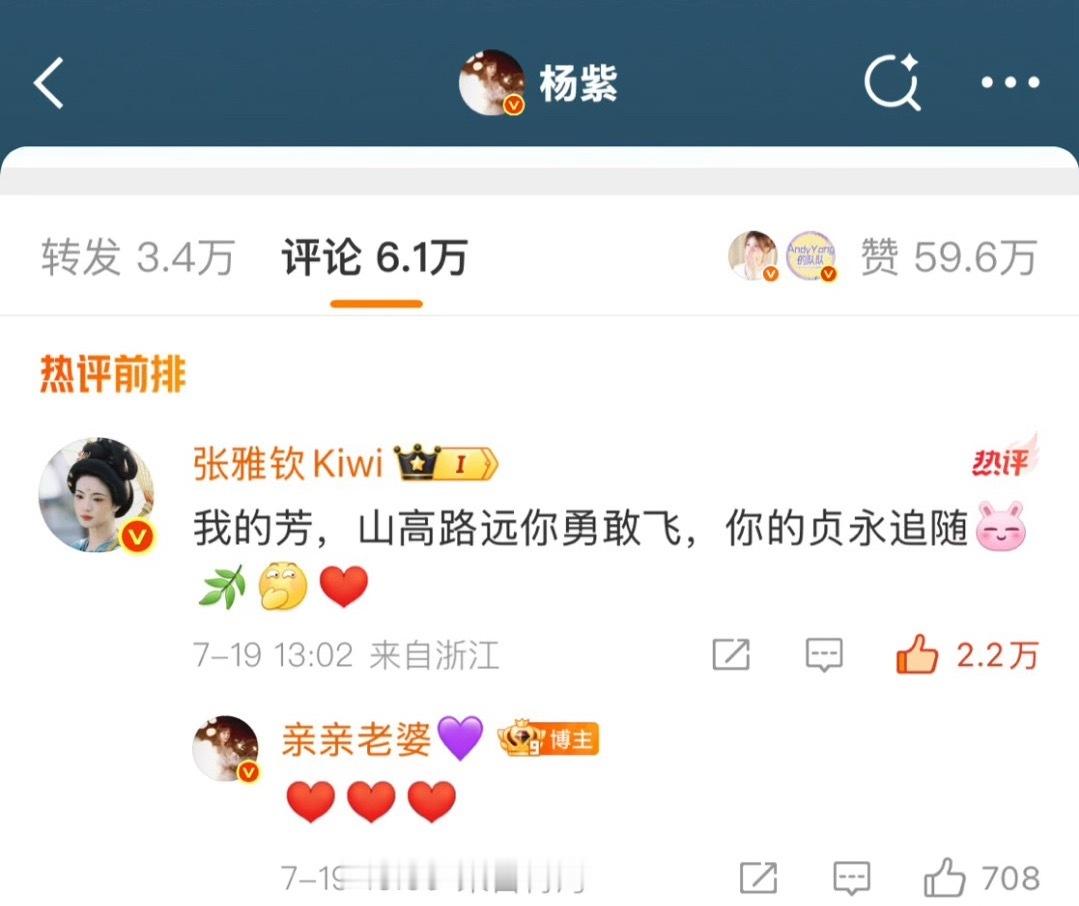Reply to 张雅钦's comment via bubble icon

tap(824, 654)
